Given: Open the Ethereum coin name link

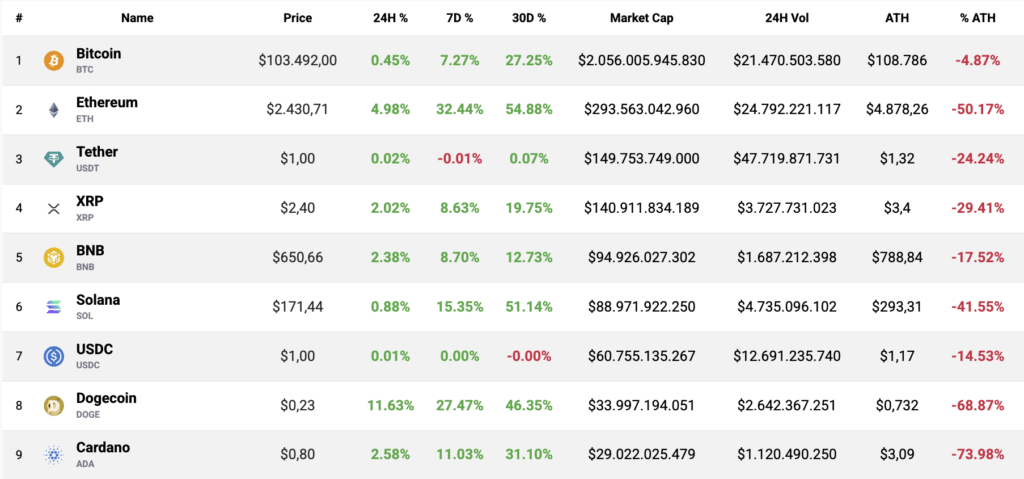Looking at the screenshot, I should click(107, 103).
